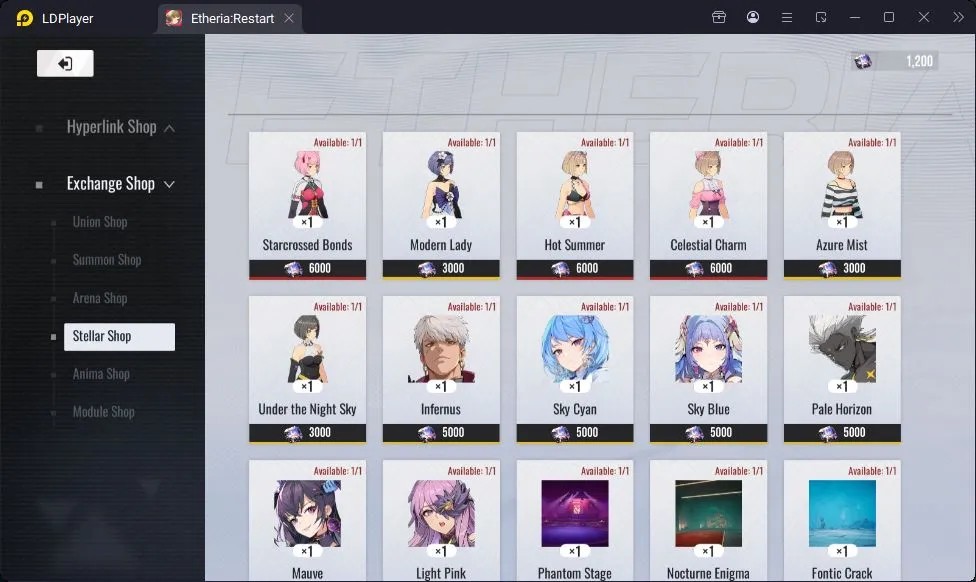976x582 pixels.
Task: Buy Azure Mist for 3000
Action: [842, 269]
